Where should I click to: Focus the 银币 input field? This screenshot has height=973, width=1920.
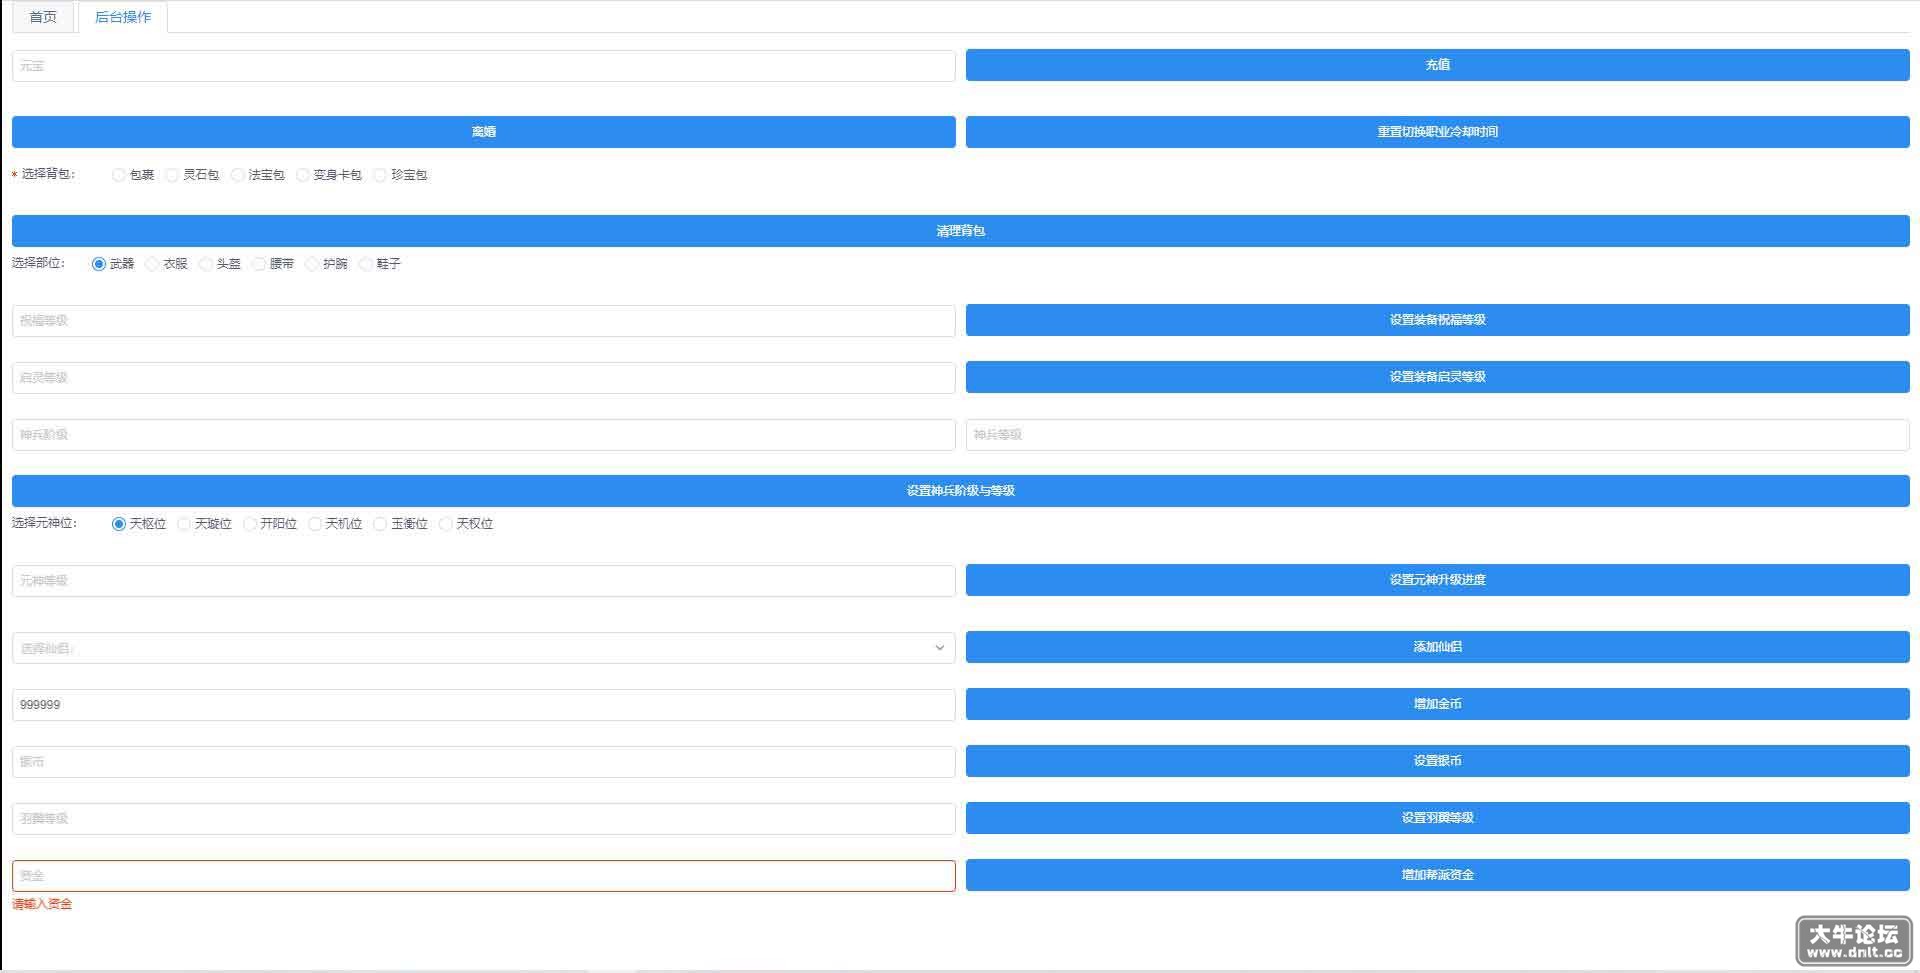click(484, 762)
